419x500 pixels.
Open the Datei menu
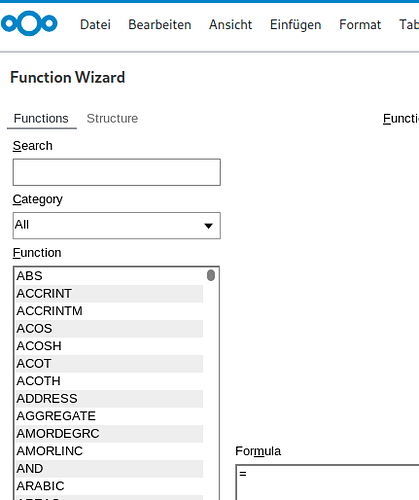click(x=95, y=25)
